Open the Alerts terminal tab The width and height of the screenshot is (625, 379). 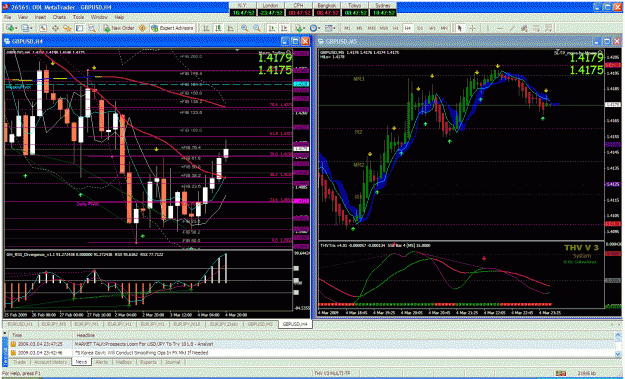click(102, 362)
